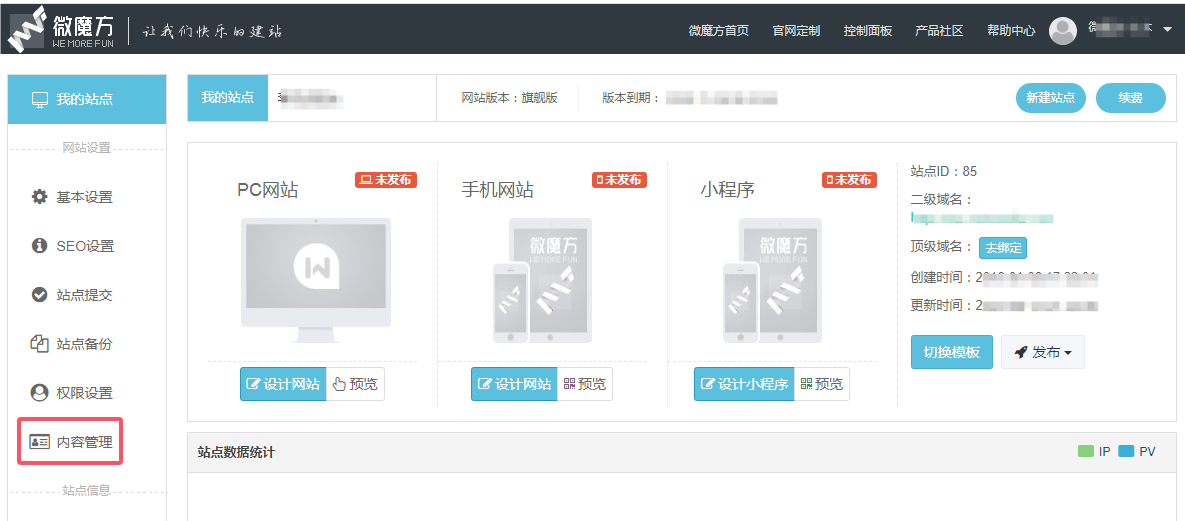Viewport: 1185px width, 521px height.
Task: Click the 小程序 未发布 status badge
Action: [x=849, y=180]
